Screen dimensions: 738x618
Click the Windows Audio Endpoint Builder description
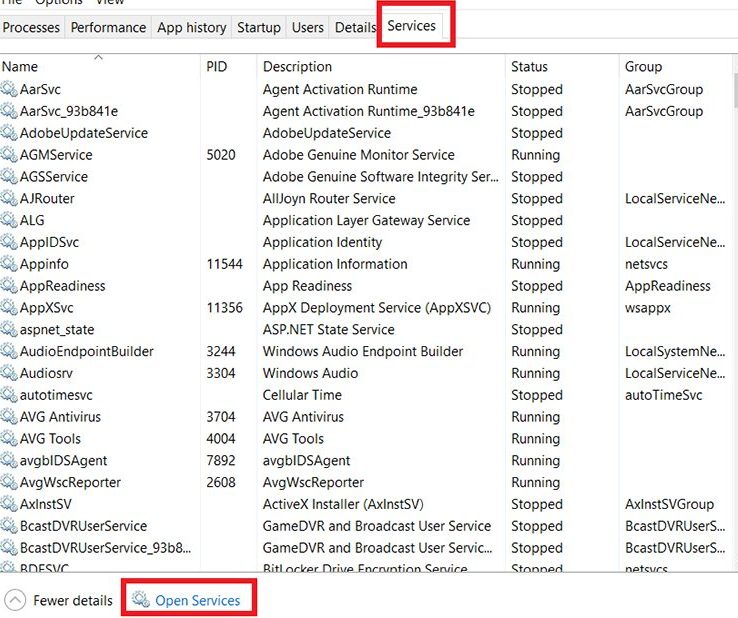click(363, 352)
